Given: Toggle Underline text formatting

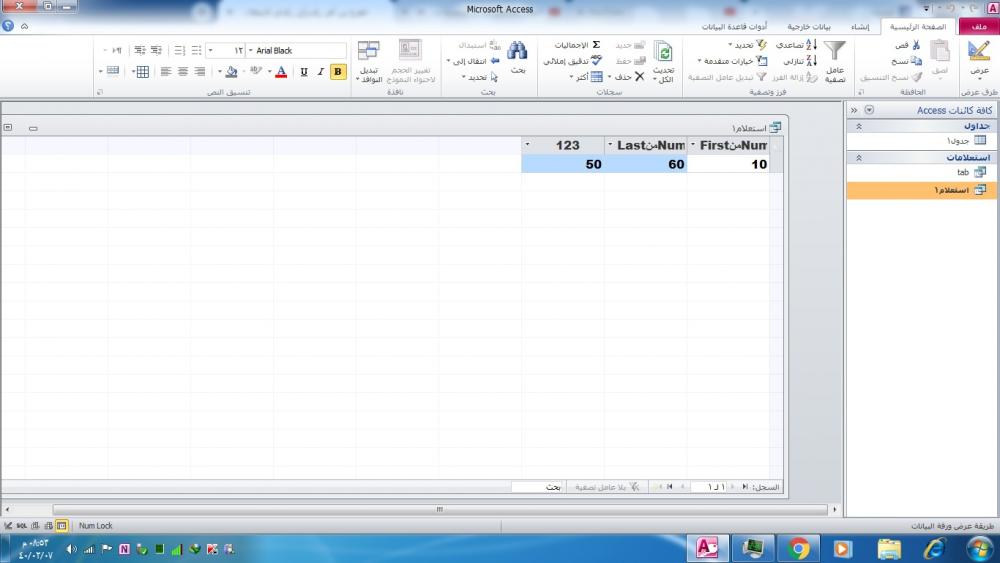Looking at the screenshot, I should [304, 72].
